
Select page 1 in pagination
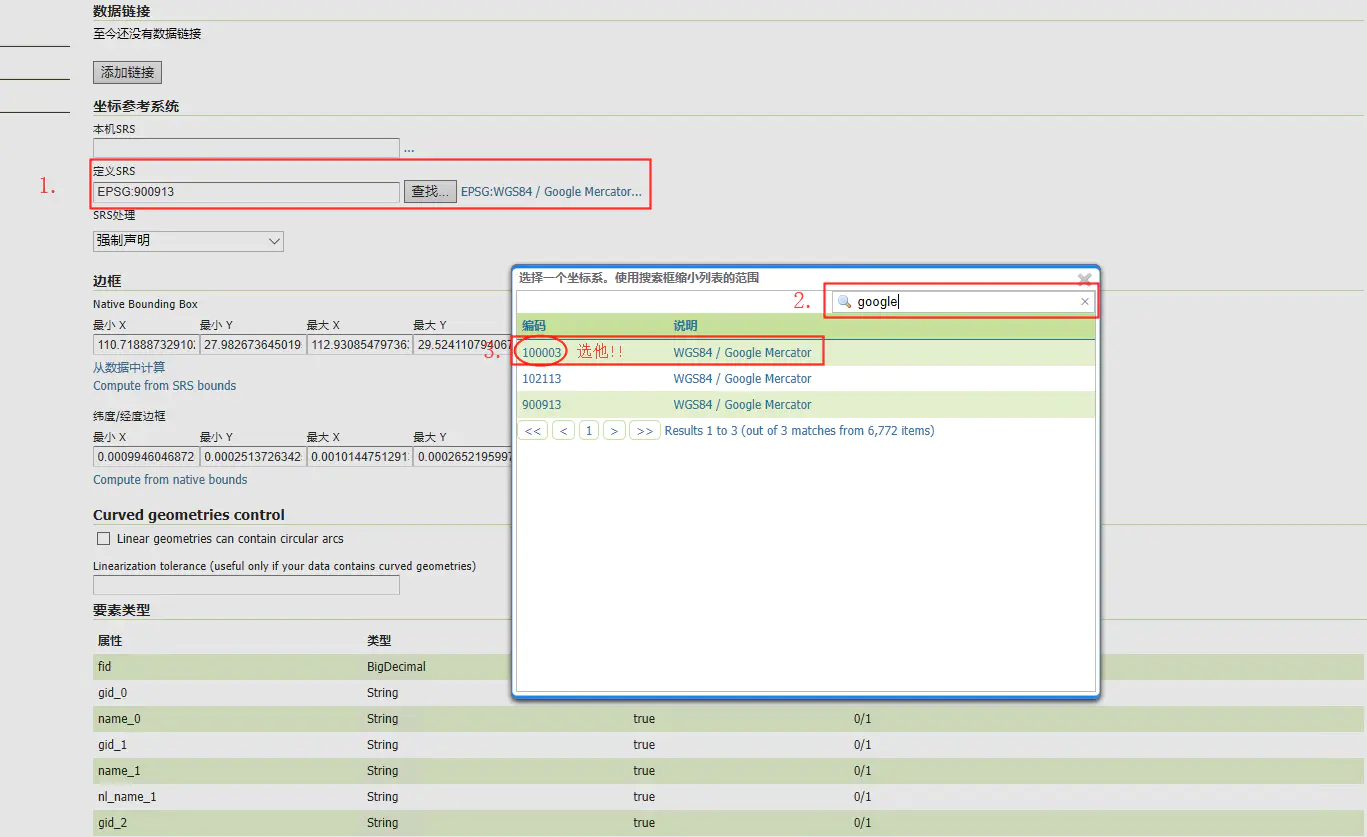(x=589, y=431)
